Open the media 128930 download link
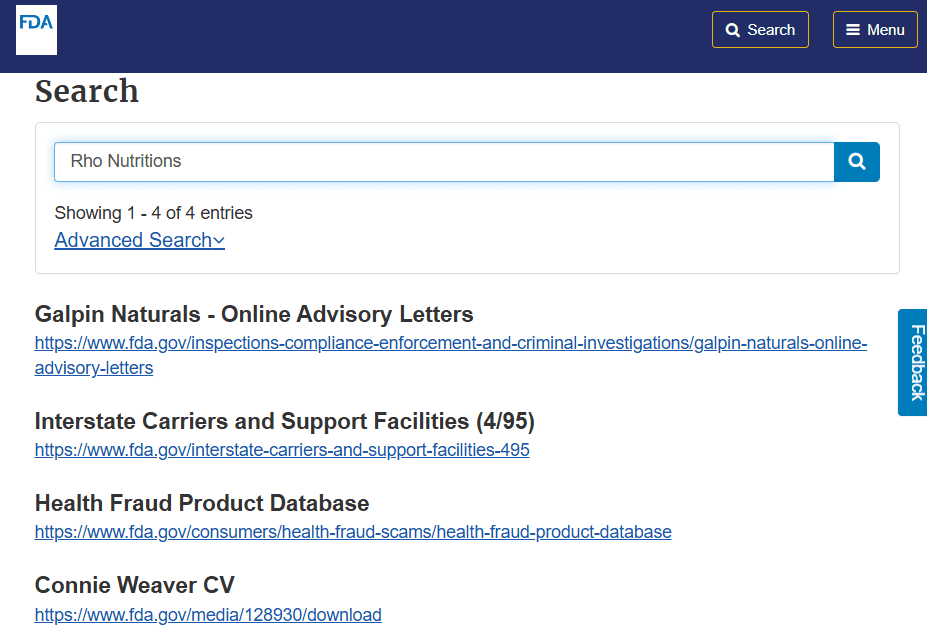The height and width of the screenshot is (625, 927). coord(208,614)
